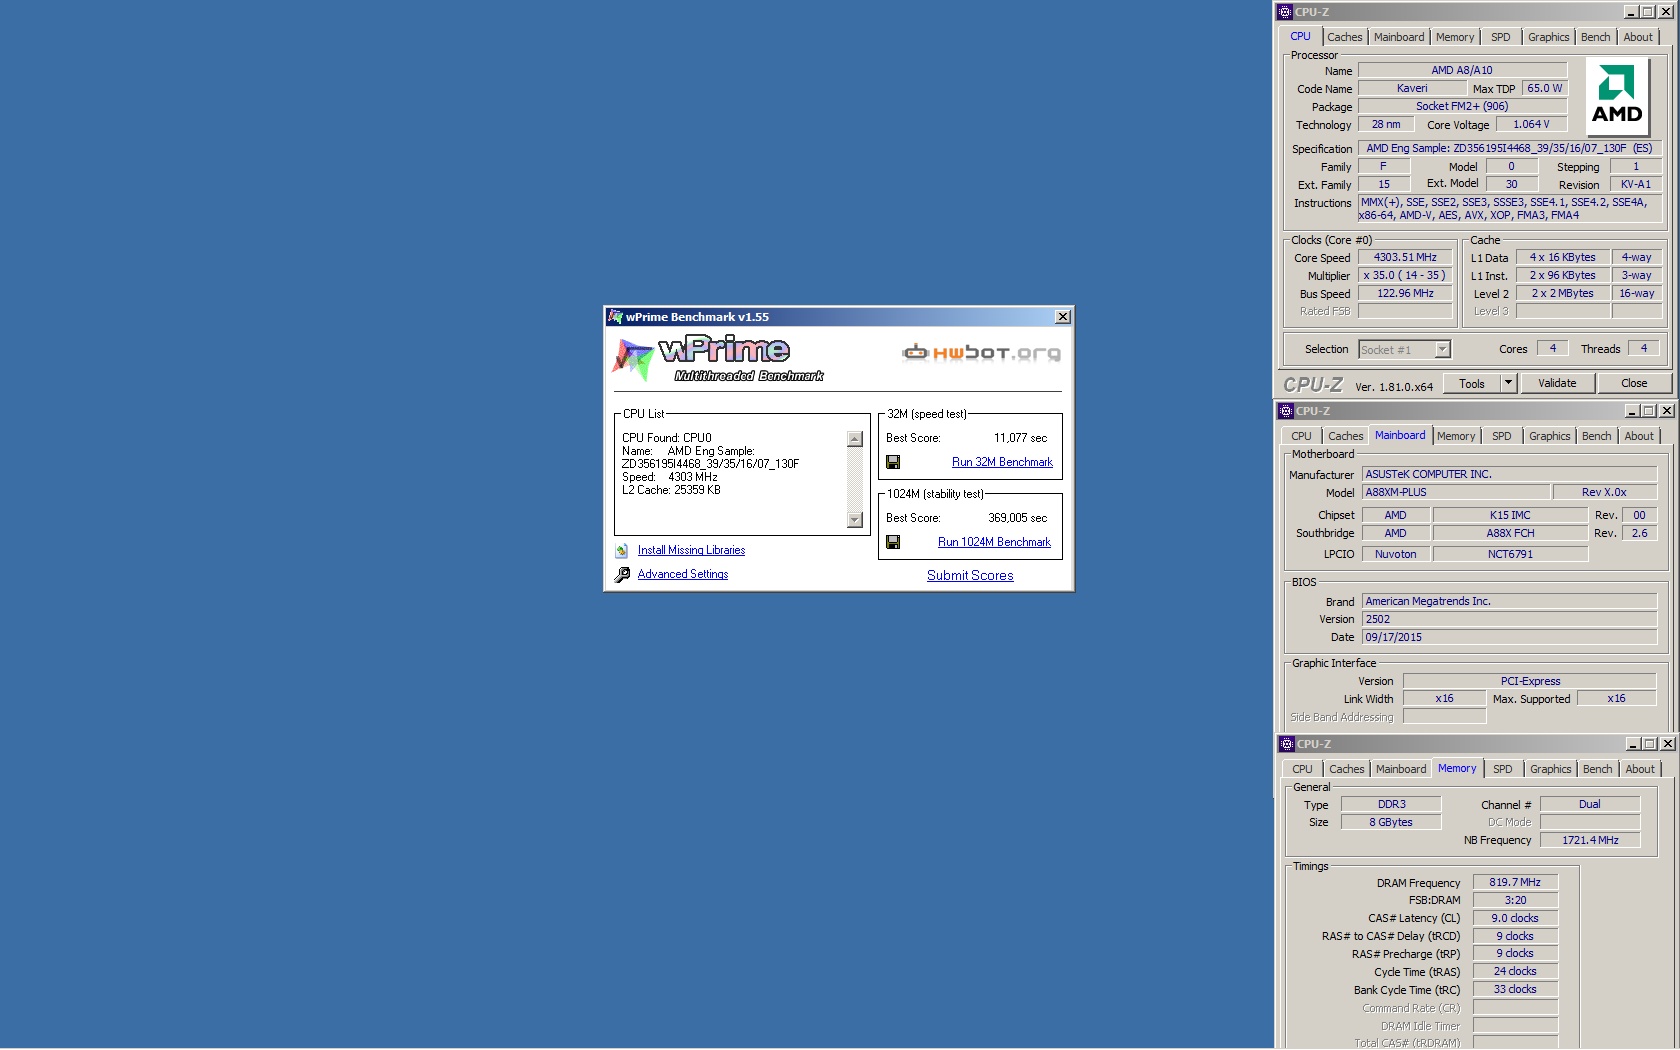Click the Core Speed 4303.51 MHz field

tap(1404, 257)
